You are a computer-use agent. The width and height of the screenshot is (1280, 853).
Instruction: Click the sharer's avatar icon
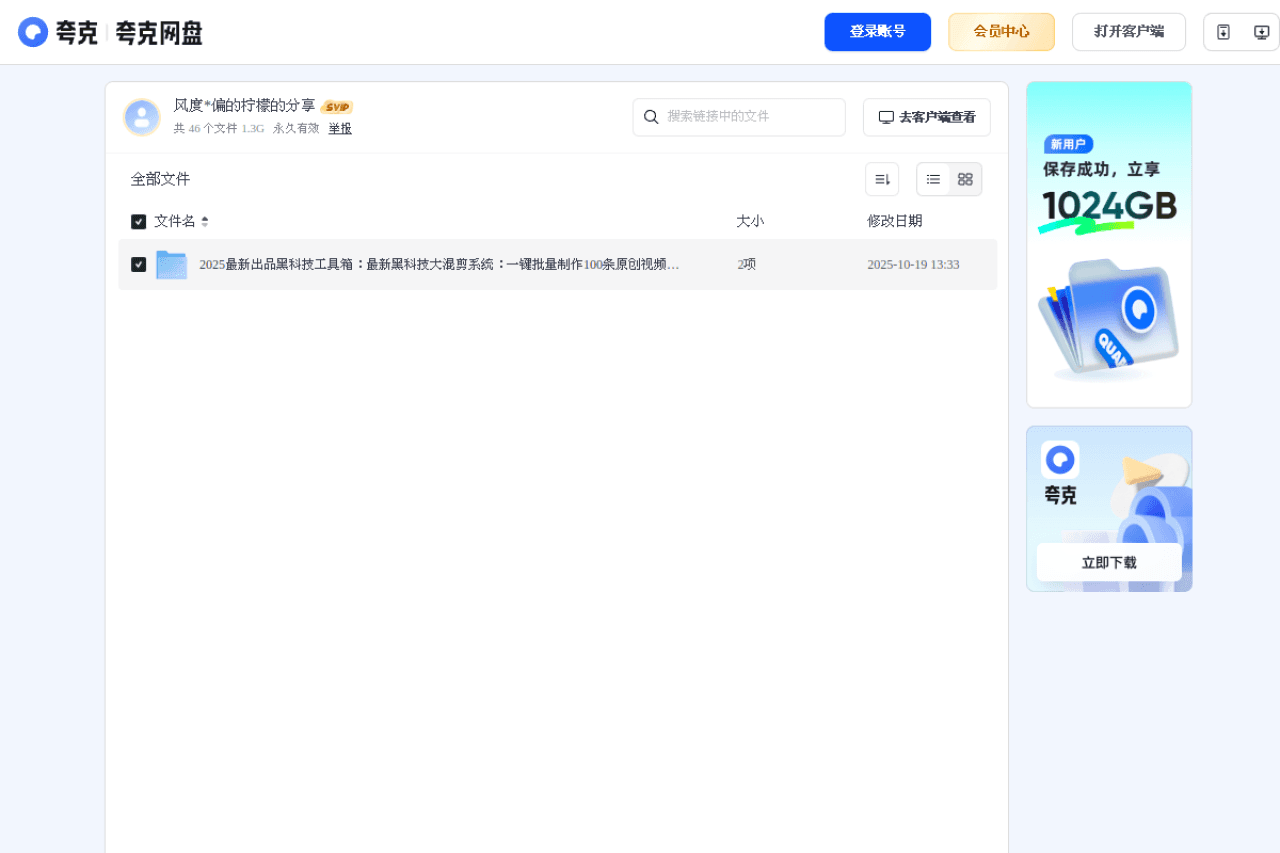(142, 117)
